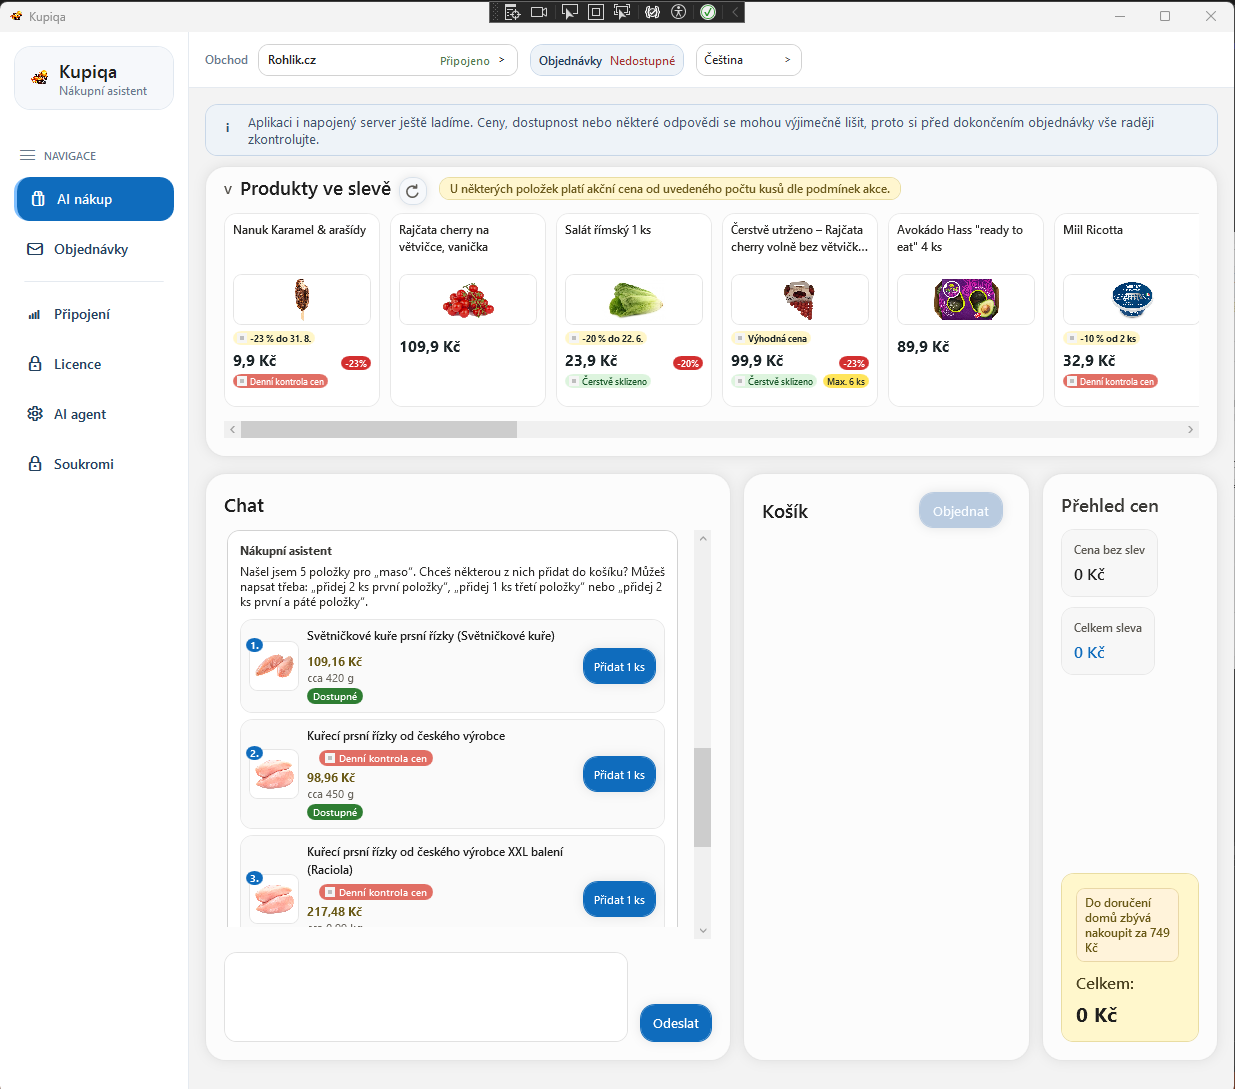Viewport: 1235px width, 1089px height.
Task: Select the Čerstvě utrženo Rajčata cherry image
Action: (x=800, y=299)
